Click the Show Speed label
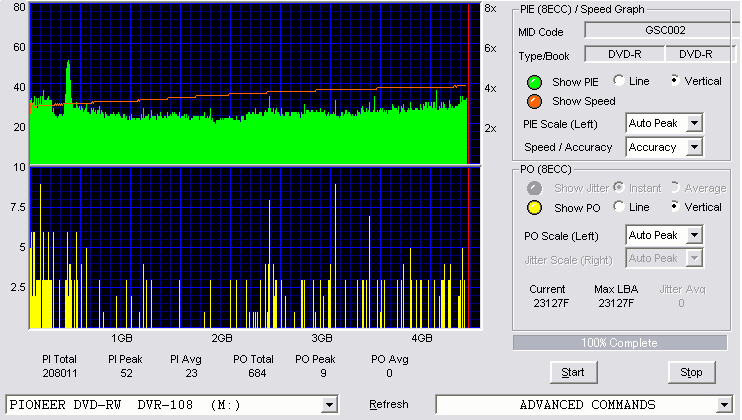The image size is (742, 420). point(583,101)
